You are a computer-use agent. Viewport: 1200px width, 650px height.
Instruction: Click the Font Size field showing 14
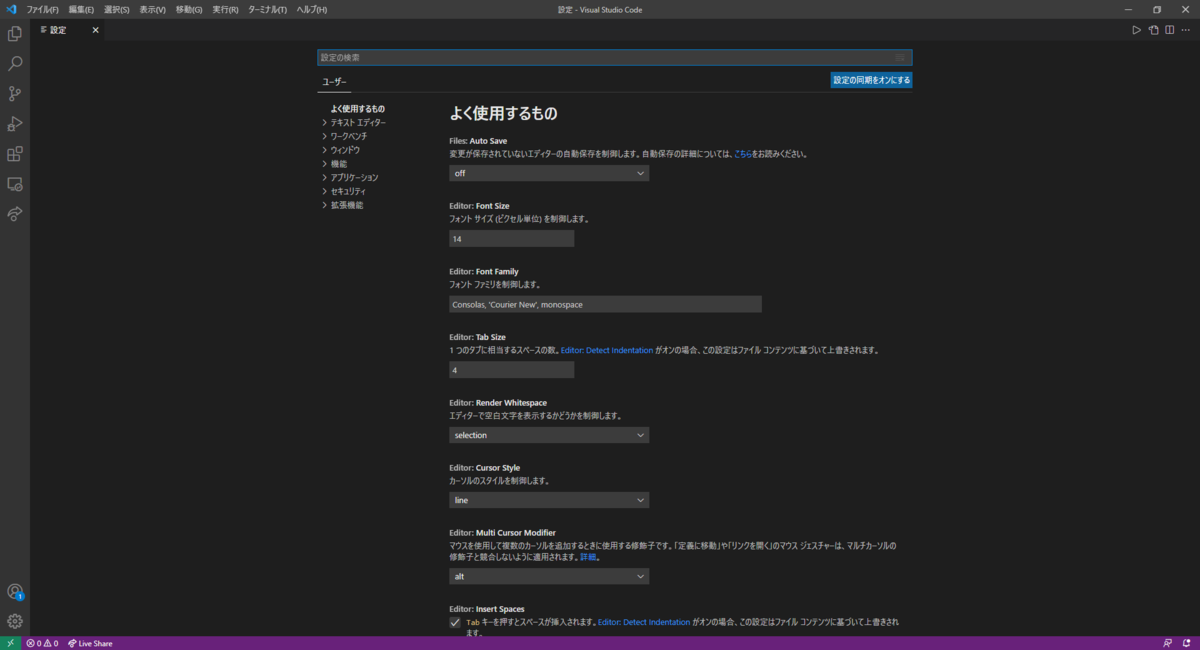pyautogui.click(x=511, y=239)
